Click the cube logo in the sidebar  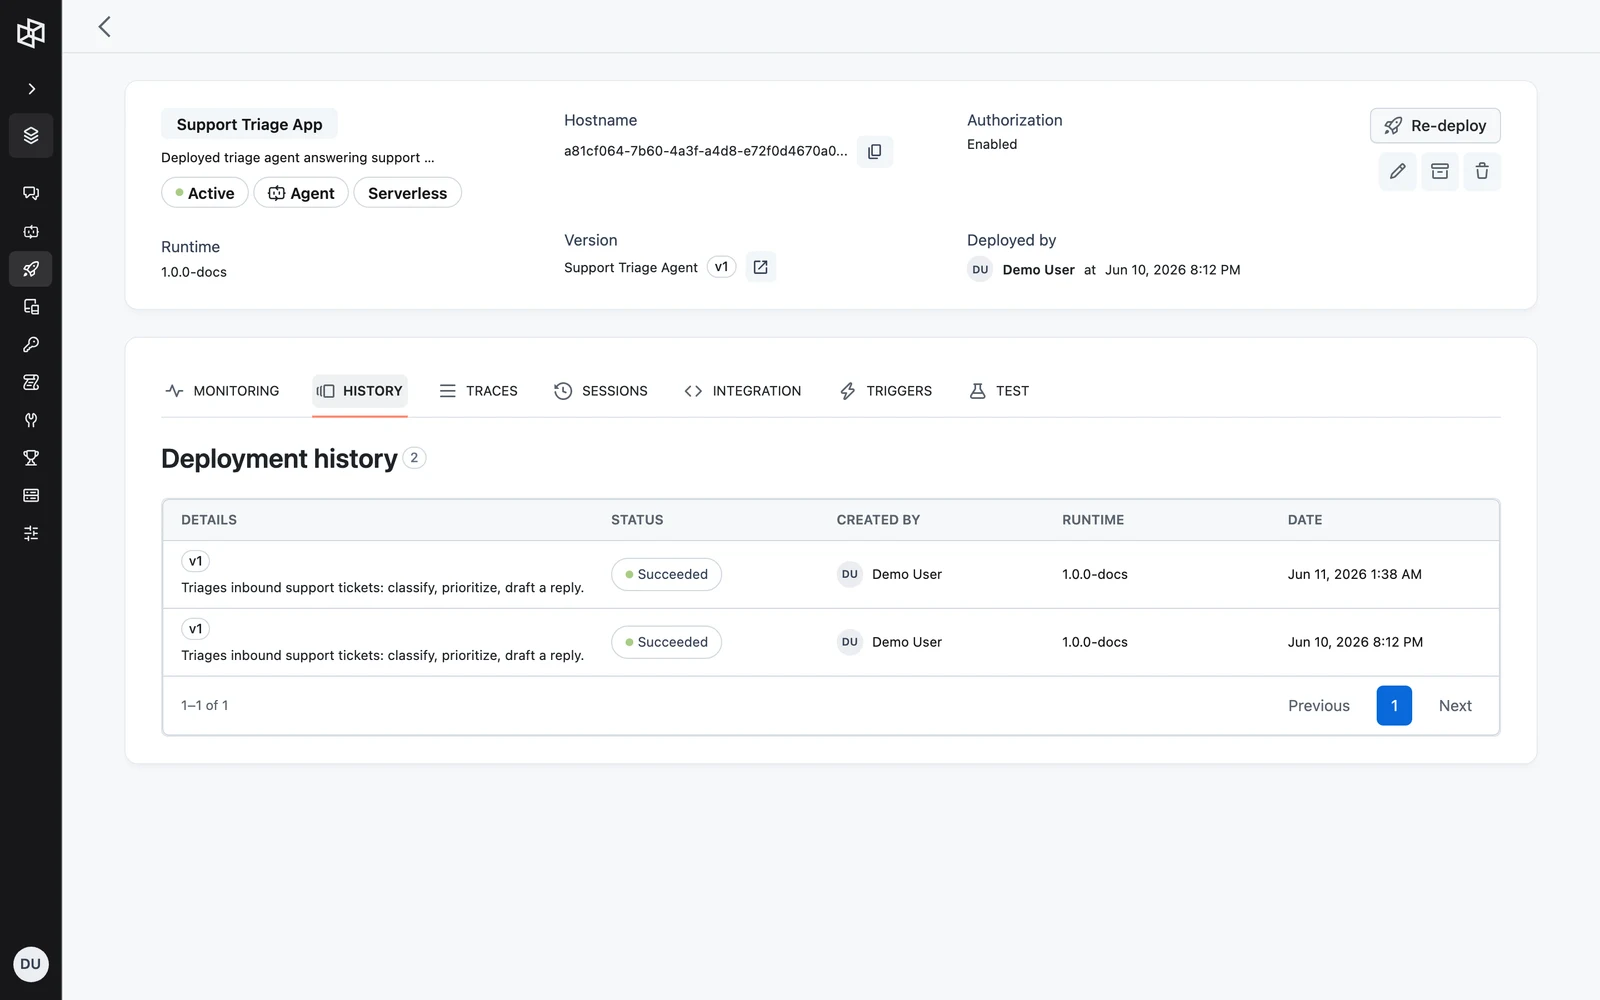point(31,33)
